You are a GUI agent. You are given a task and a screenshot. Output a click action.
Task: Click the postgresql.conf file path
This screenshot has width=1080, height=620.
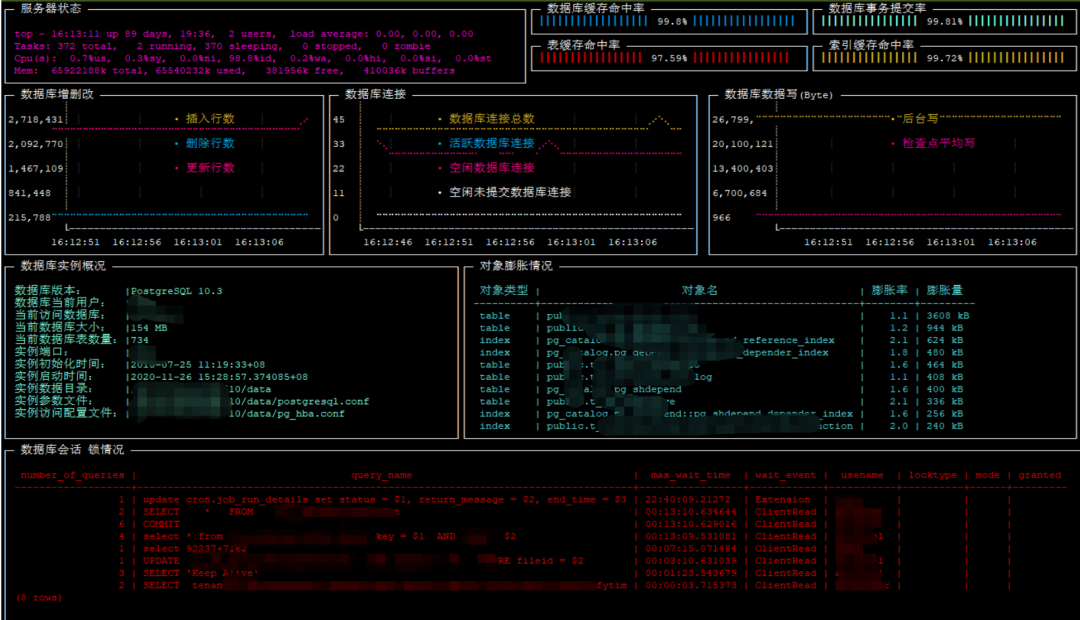point(299,402)
